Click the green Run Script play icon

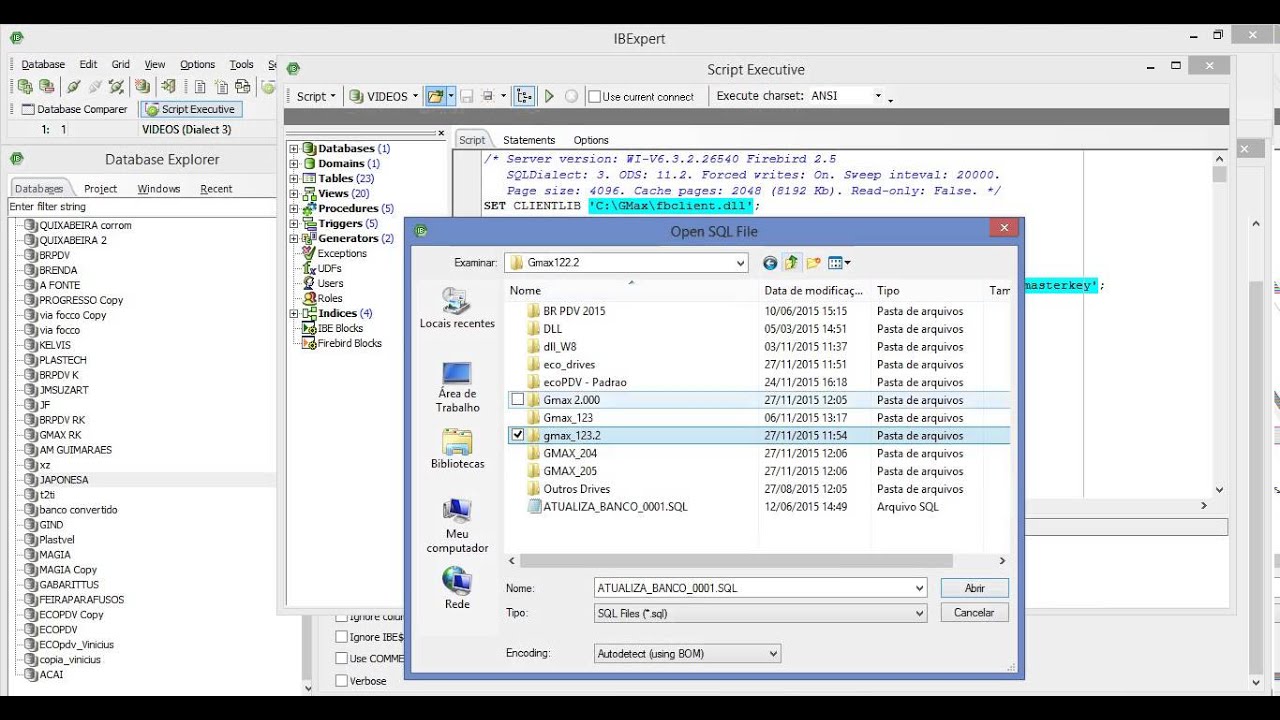point(549,96)
